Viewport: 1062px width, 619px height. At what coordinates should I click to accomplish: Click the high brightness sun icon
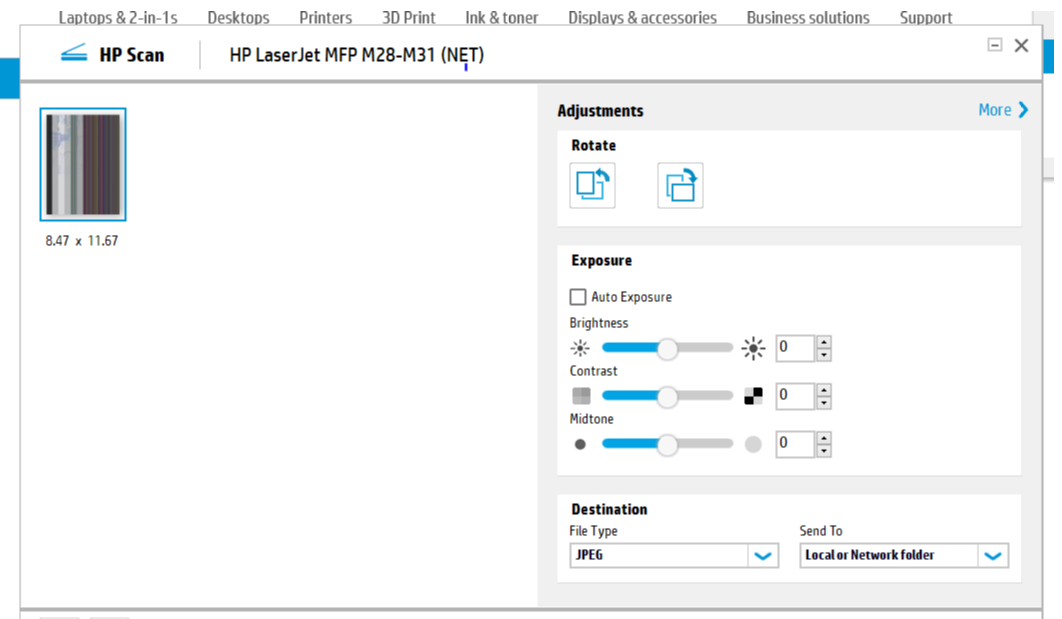pos(753,348)
